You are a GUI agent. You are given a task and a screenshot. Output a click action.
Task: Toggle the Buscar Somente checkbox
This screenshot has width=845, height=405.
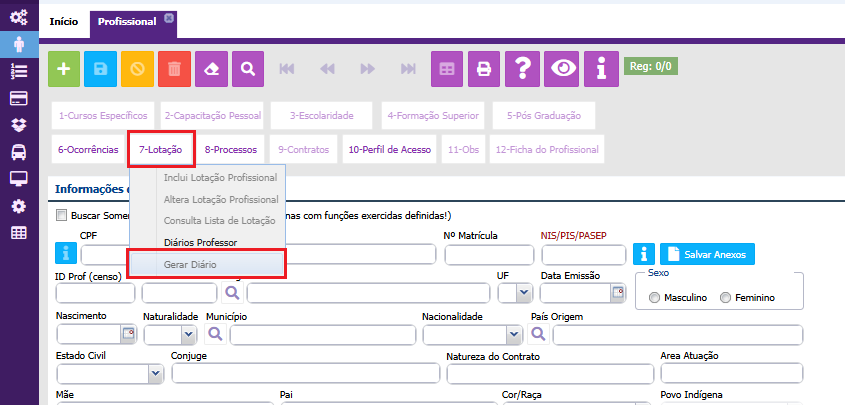62,215
